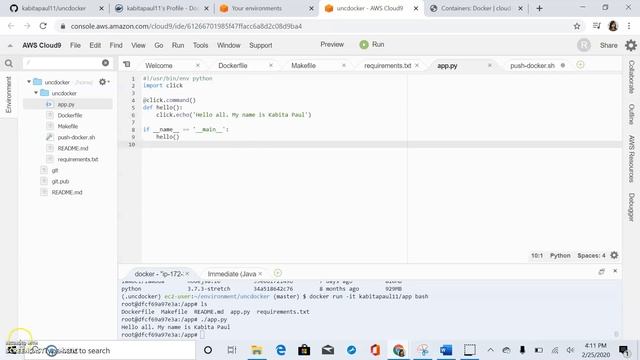Open File Explorer from taskbar
This screenshot has height=360, width=640.
[257, 350]
